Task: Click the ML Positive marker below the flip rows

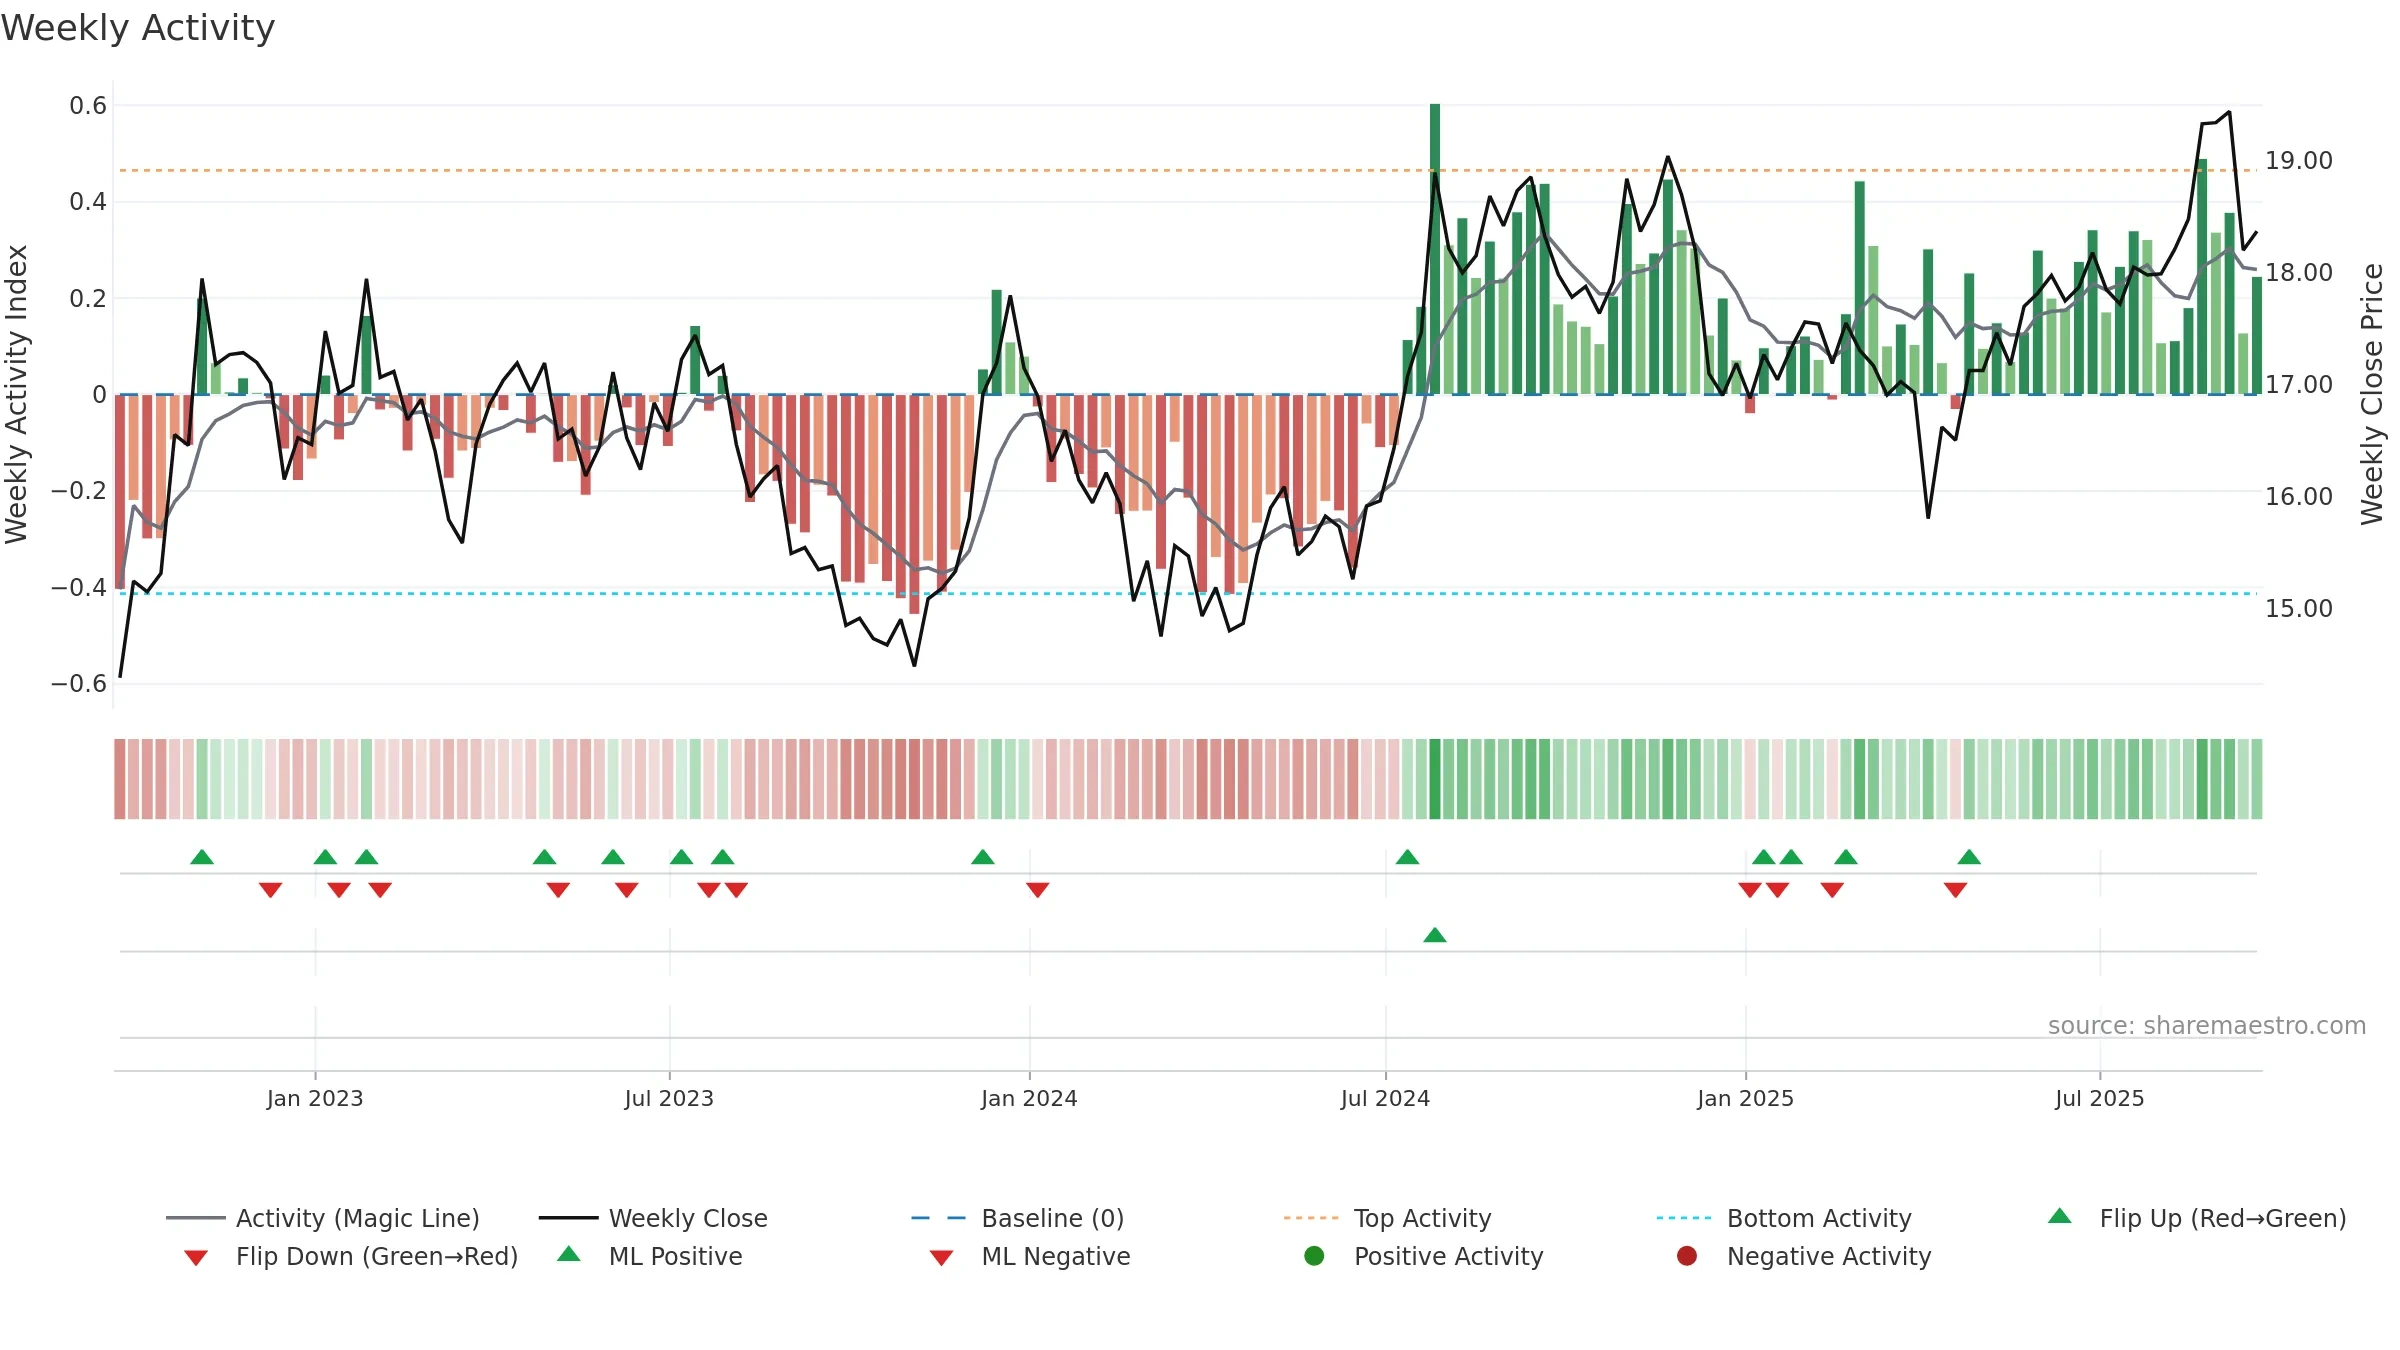Action: click(1435, 935)
